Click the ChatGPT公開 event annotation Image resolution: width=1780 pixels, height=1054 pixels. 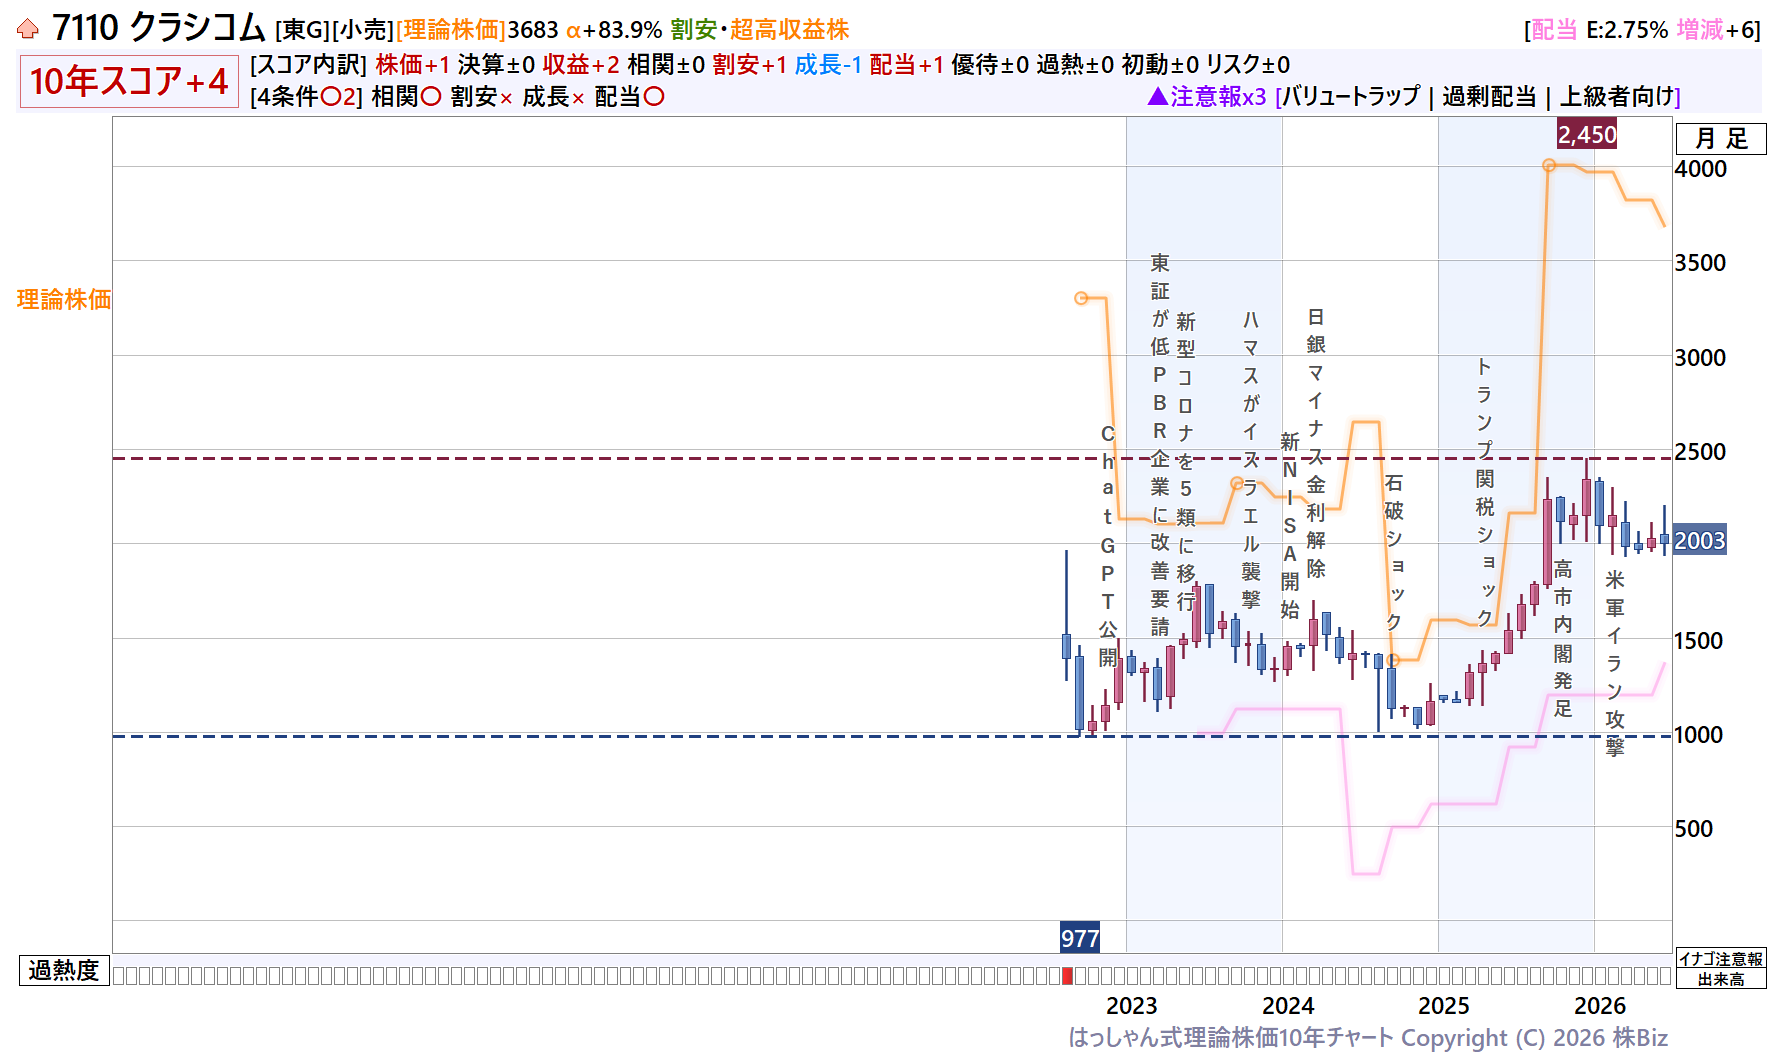tap(1108, 546)
